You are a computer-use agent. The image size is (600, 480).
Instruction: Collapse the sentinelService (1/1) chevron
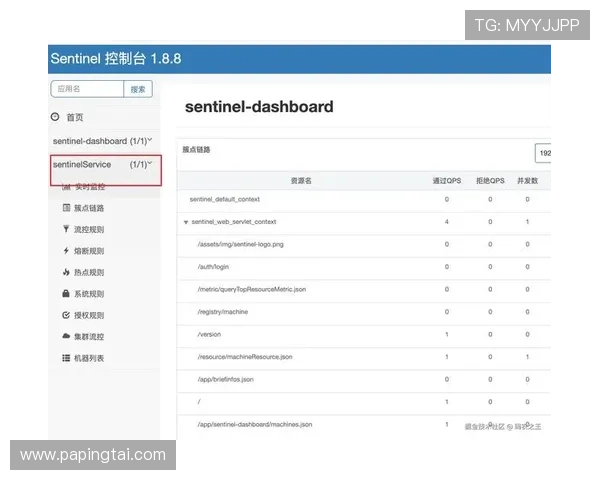click(150, 163)
